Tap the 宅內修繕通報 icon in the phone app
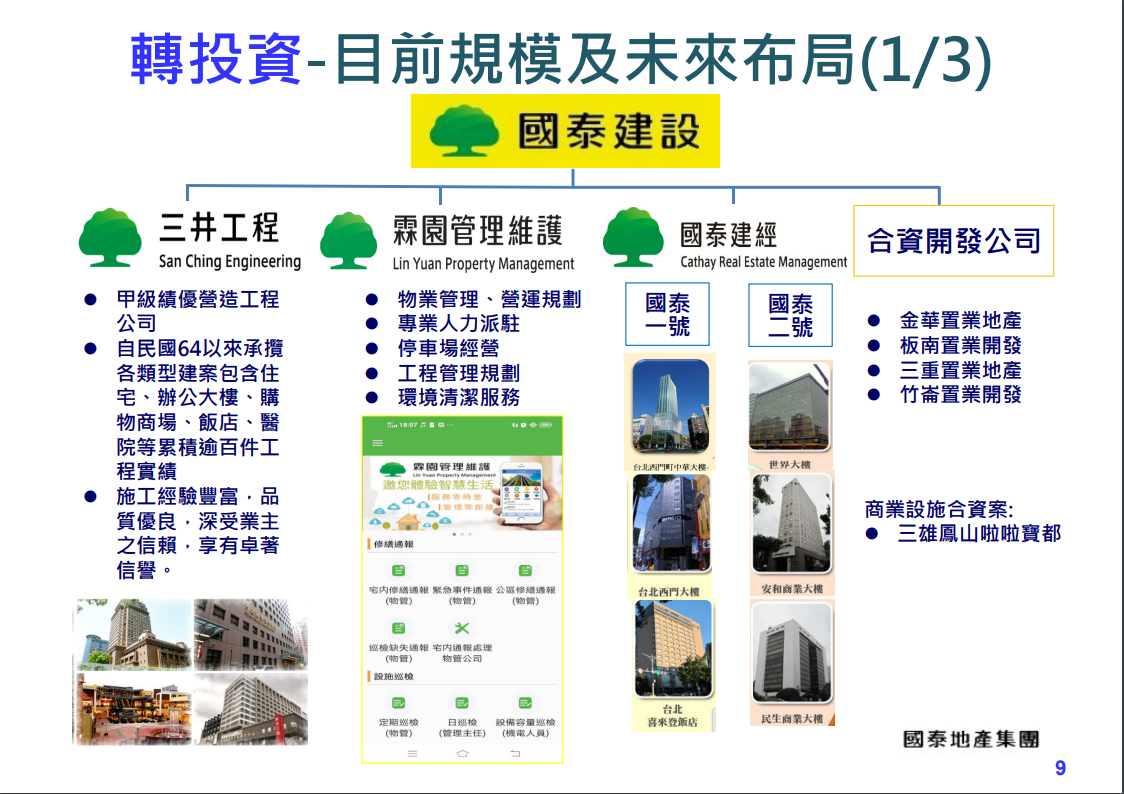Viewport: 1124px width, 794px height. (x=399, y=570)
